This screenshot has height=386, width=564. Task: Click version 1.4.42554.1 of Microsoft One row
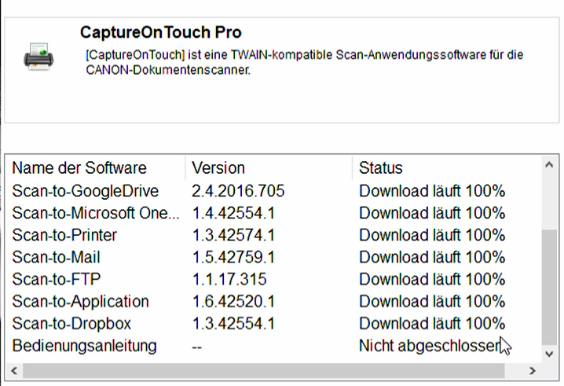point(233,213)
